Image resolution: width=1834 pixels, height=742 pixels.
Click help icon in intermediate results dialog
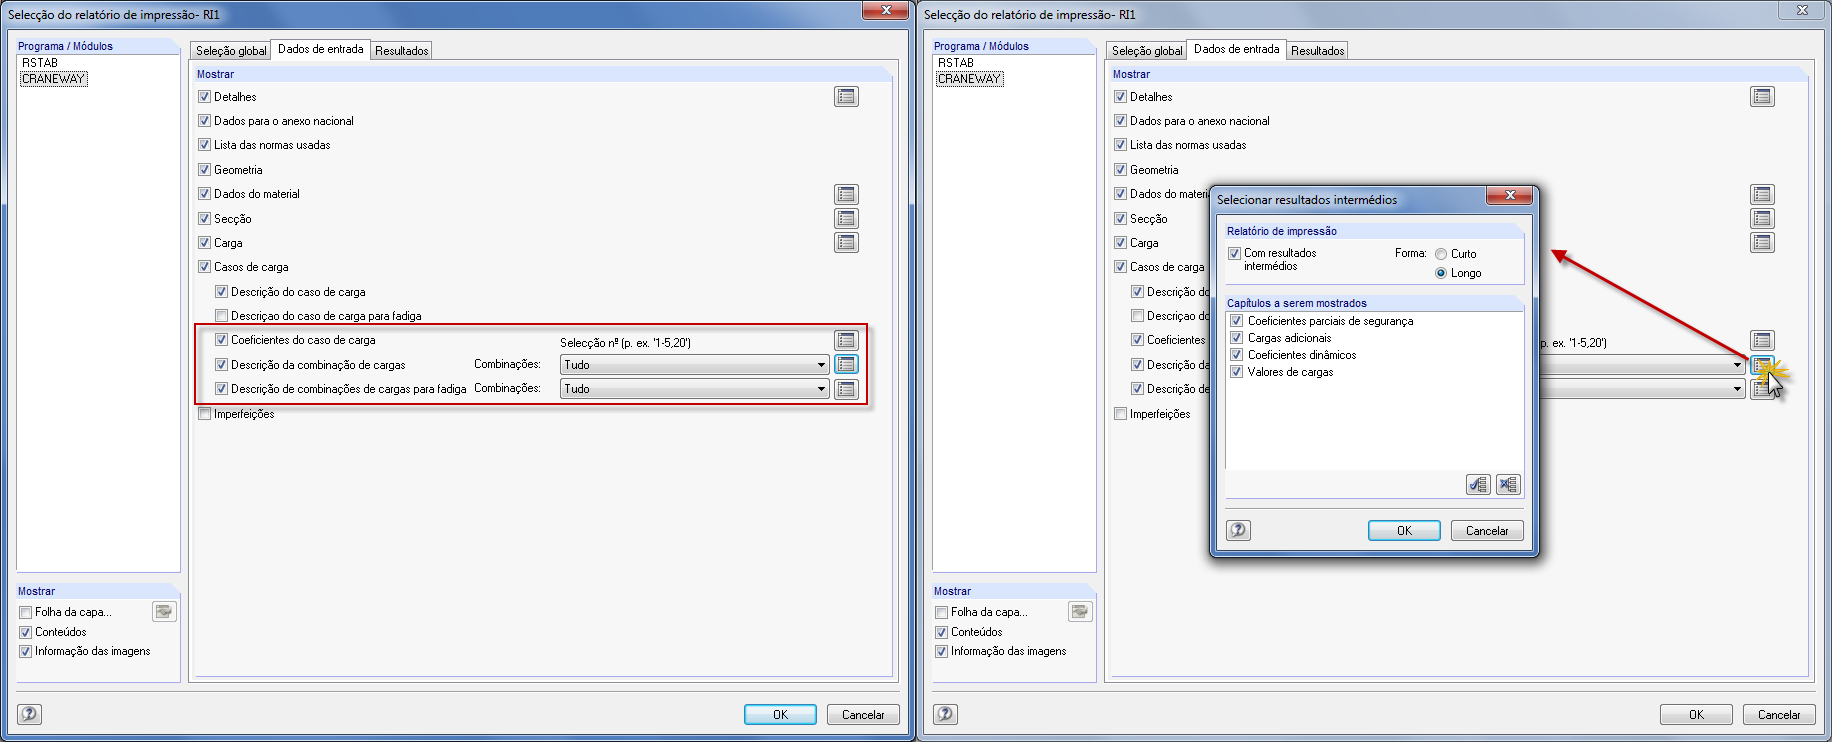1239,530
